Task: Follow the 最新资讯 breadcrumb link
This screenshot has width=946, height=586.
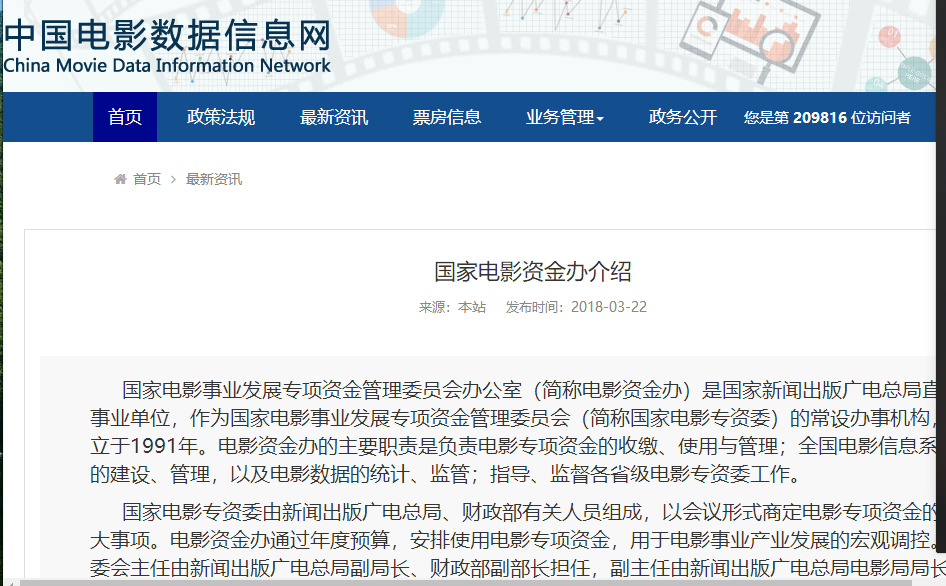Action: (214, 179)
